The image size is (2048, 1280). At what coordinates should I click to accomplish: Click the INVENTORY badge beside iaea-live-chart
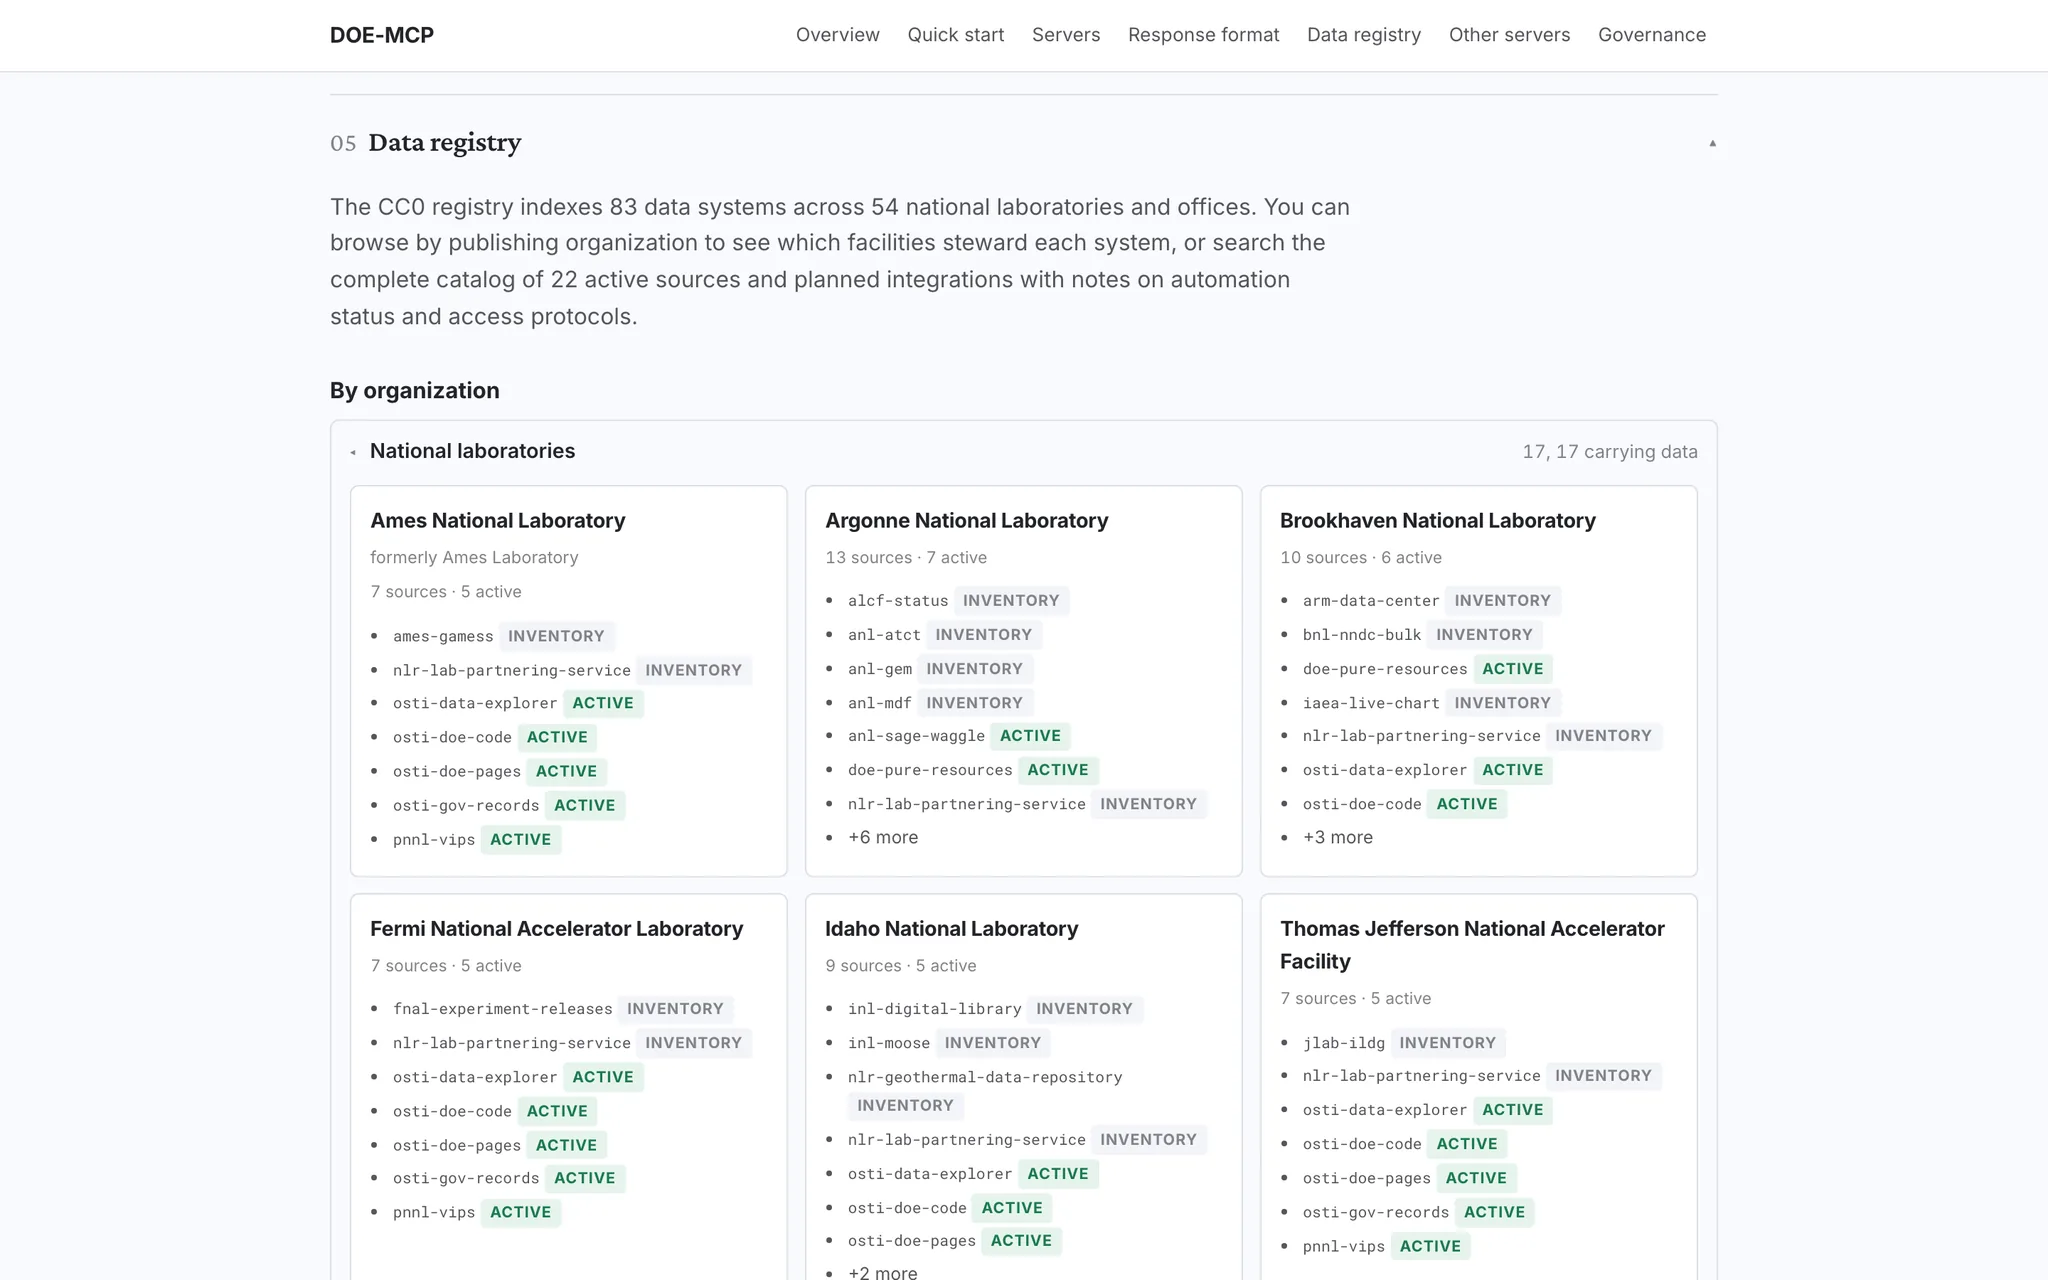tap(1502, 703)
